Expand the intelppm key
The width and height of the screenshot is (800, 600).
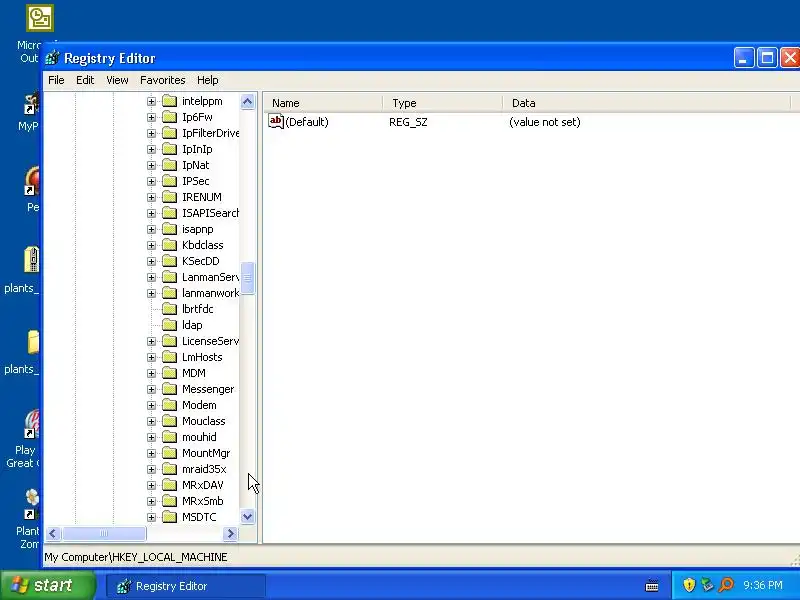(152, 102)
